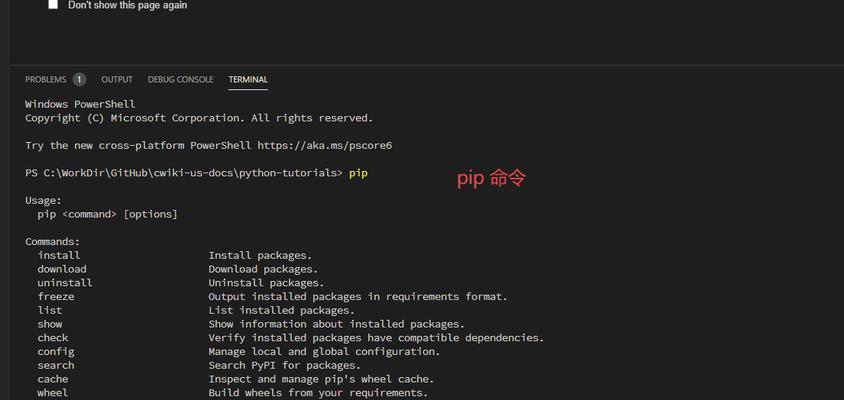Activate the TERMINAL tab
Image resolution: width=844 pixels, height=400 pixels.
click(248, 80)
